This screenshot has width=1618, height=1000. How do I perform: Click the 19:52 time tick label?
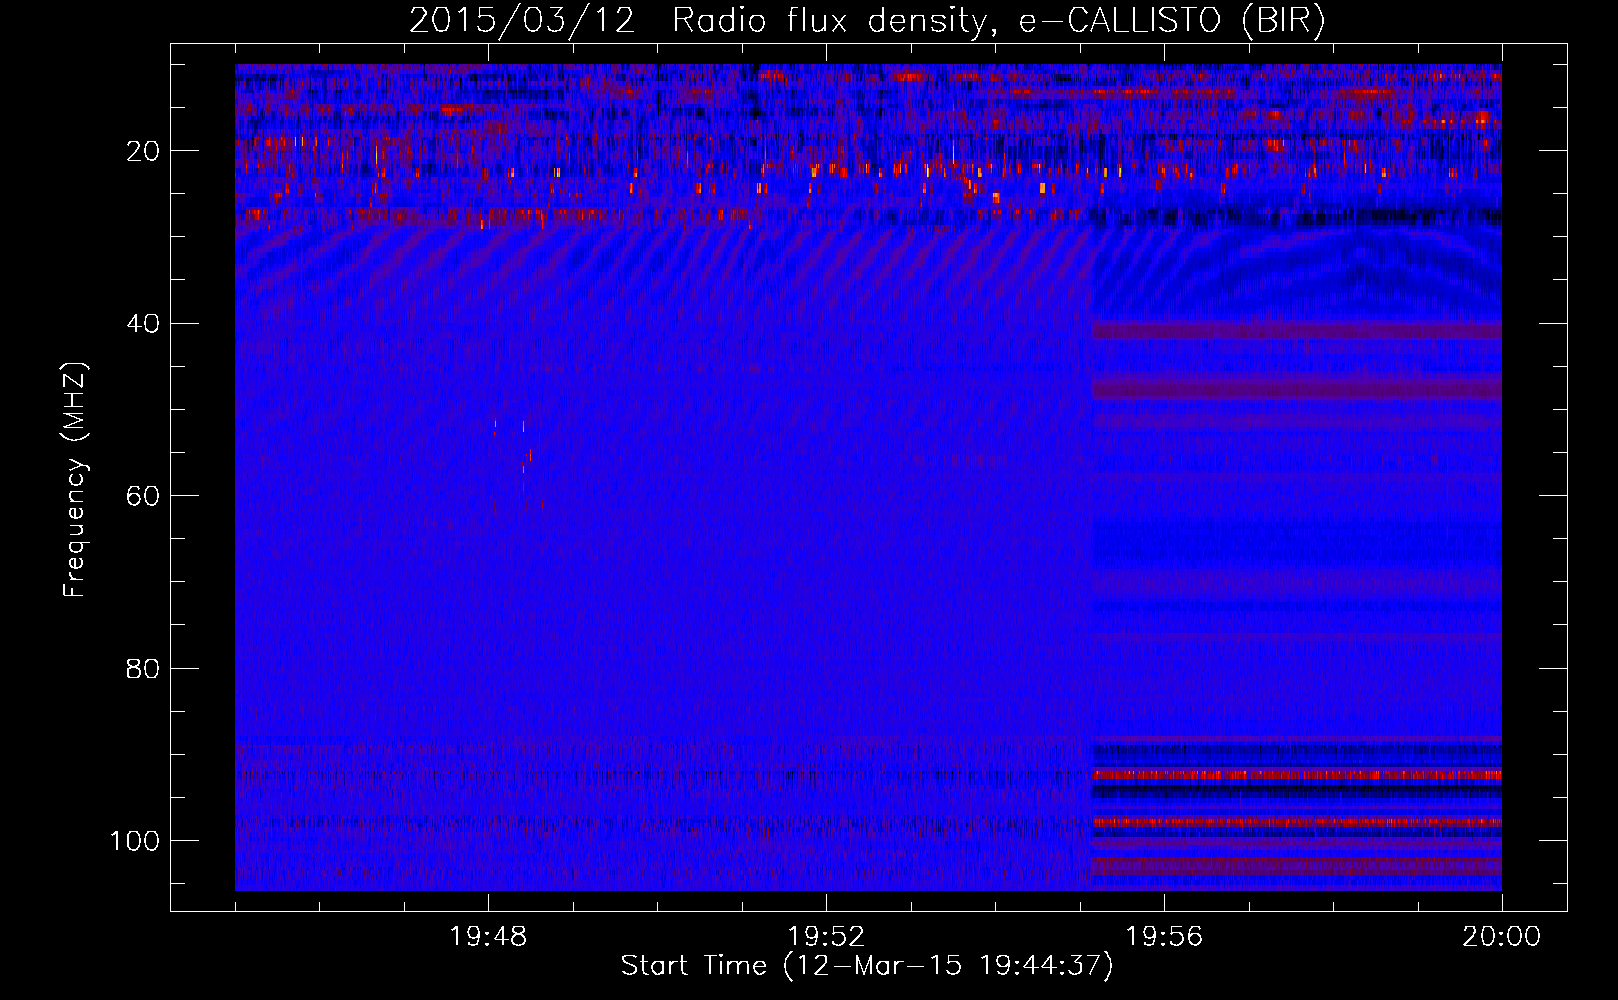(x=826, y=937)
